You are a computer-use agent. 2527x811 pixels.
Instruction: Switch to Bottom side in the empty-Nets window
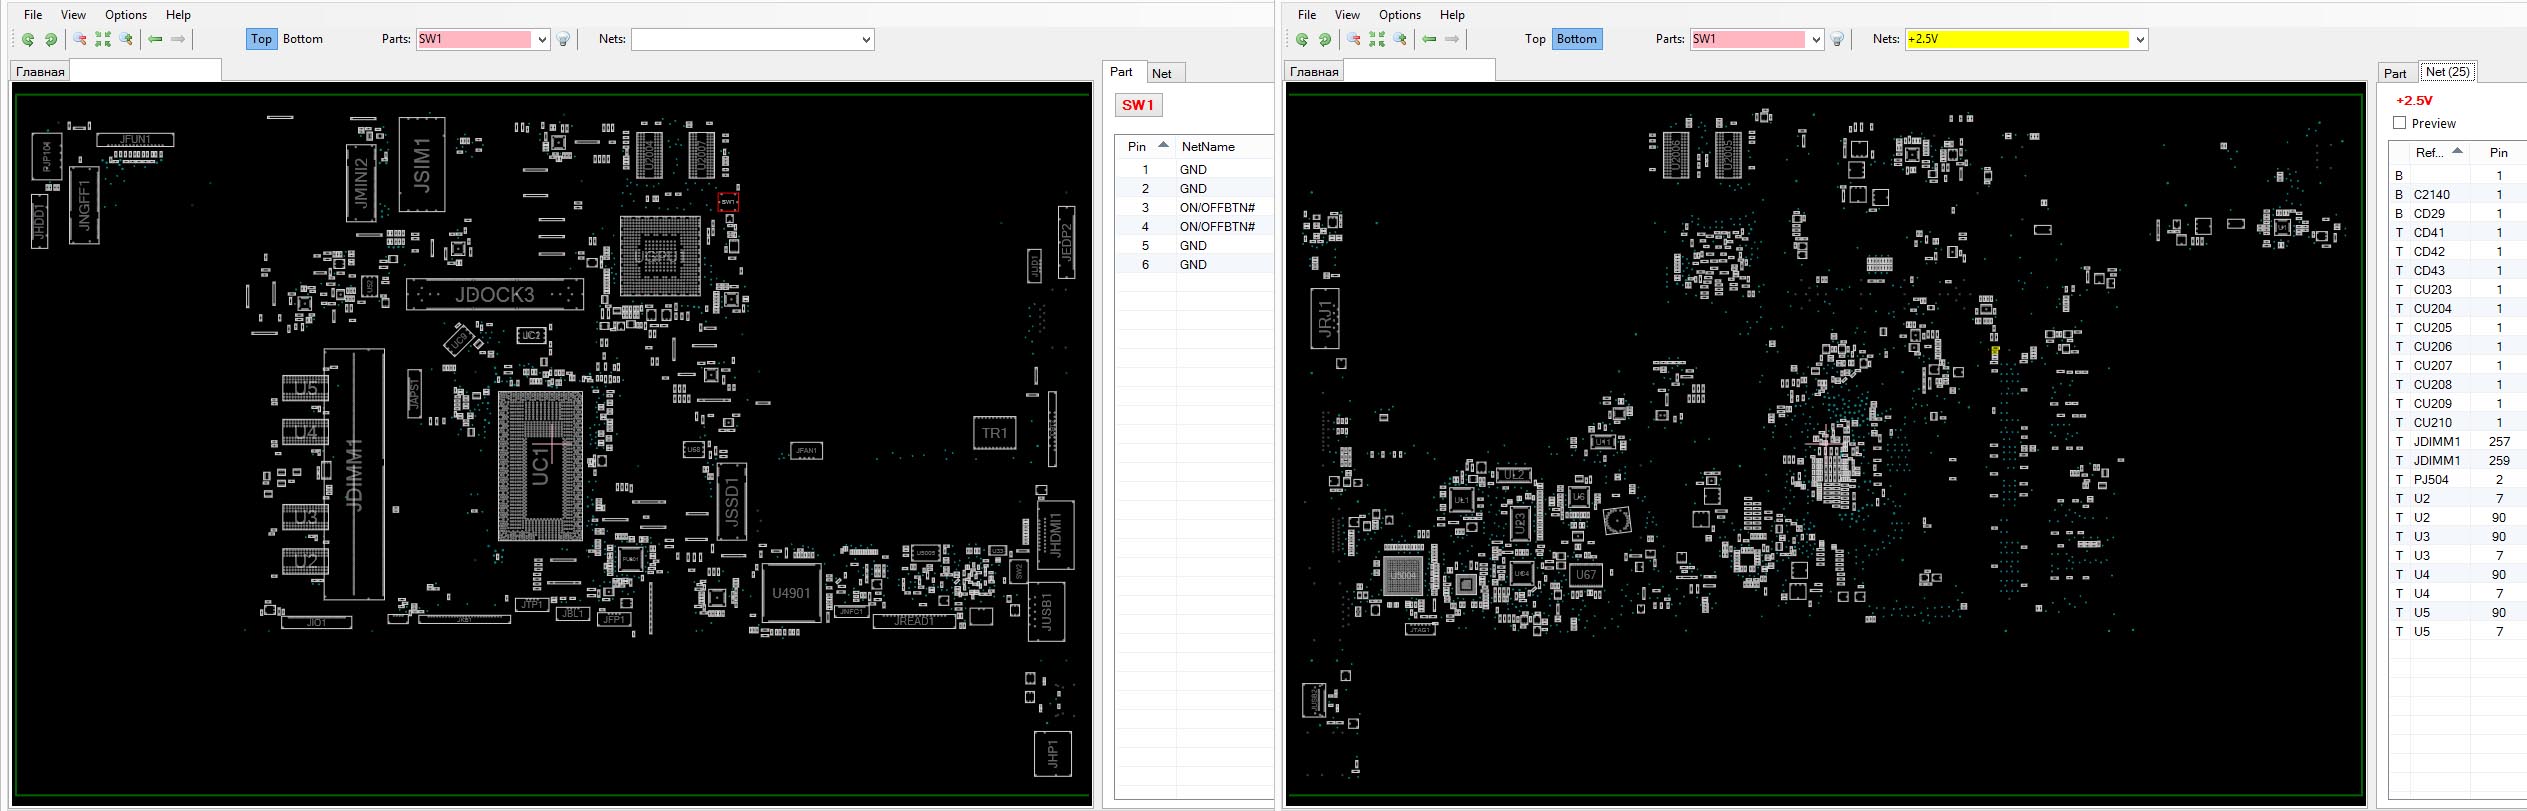pos(302,39)
